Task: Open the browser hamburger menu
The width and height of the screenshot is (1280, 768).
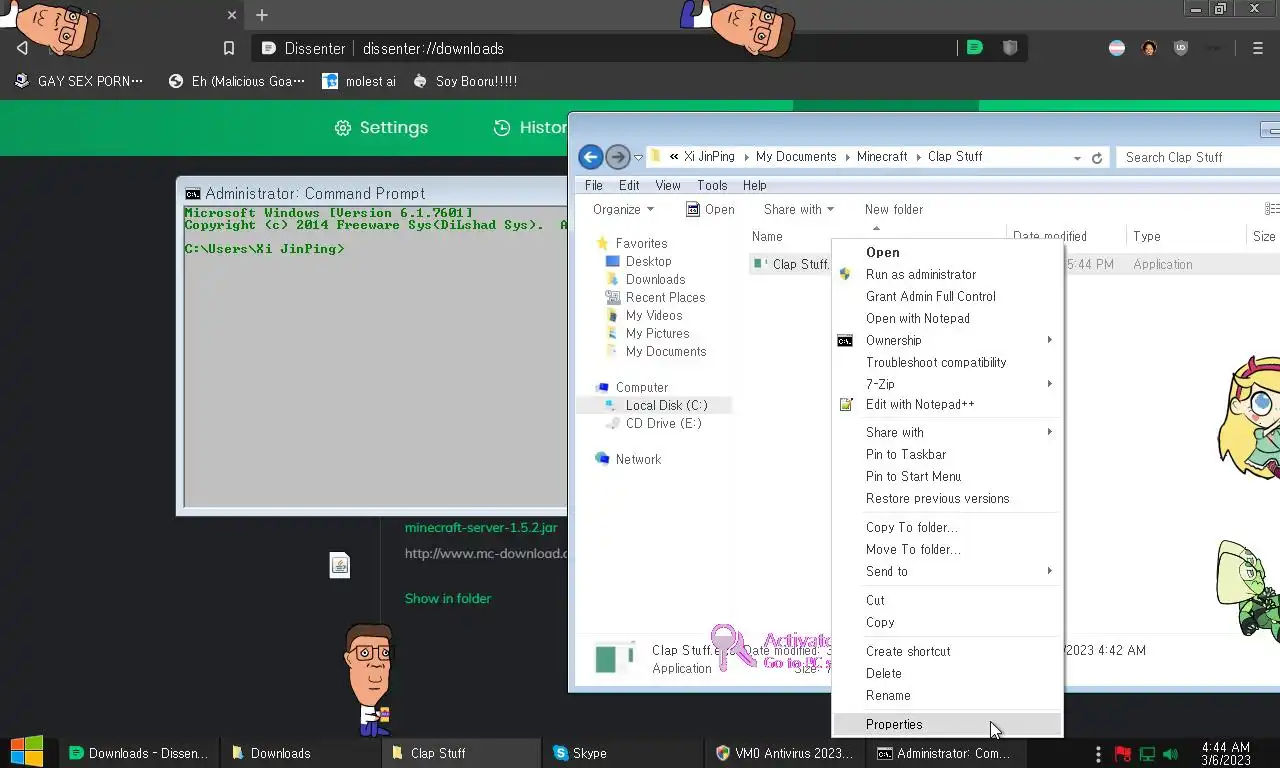Action: [1258, 48]
